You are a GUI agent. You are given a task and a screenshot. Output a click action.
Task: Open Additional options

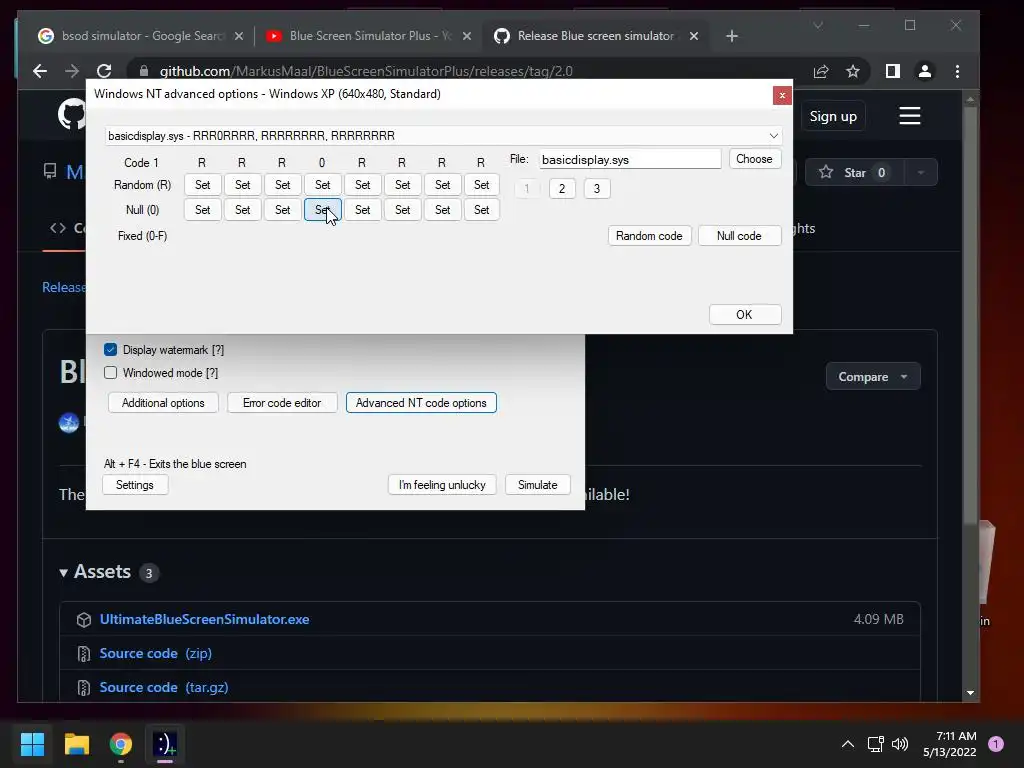tap(163, 403)
